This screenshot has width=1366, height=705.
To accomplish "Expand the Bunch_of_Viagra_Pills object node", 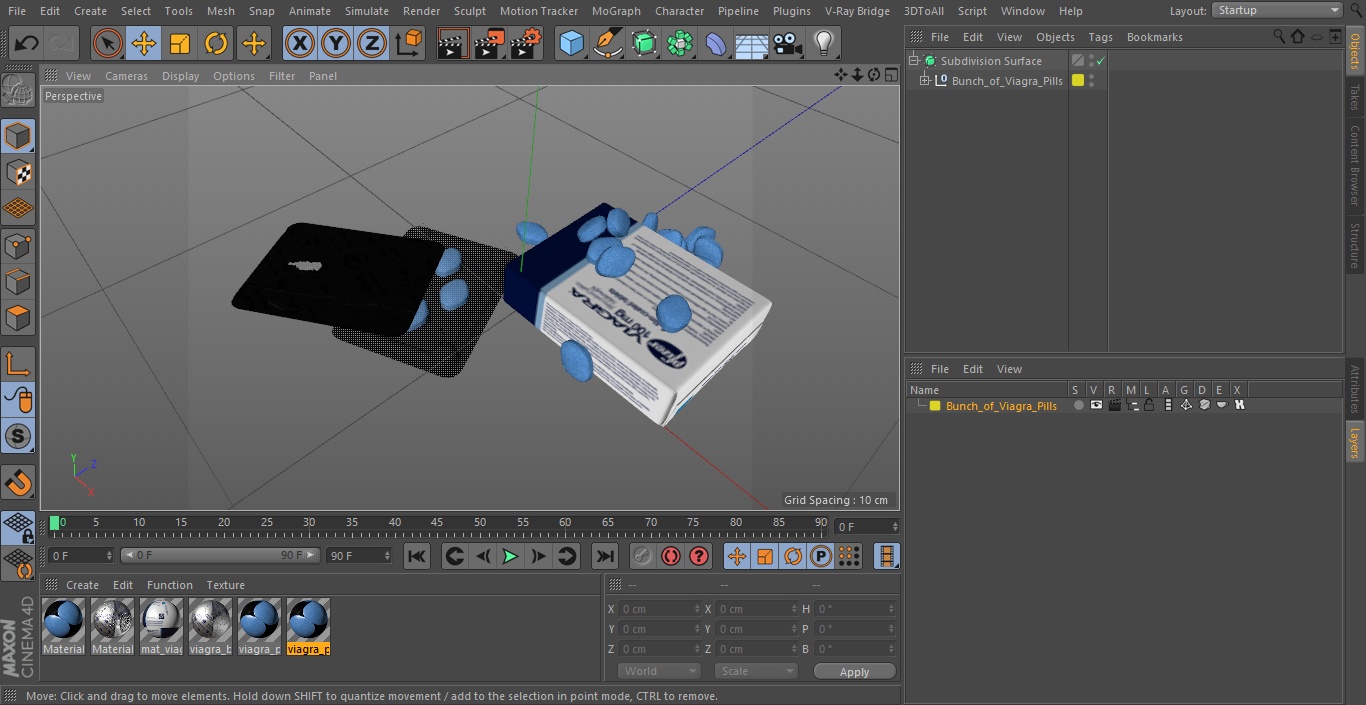I will click(x=925, y=81).
